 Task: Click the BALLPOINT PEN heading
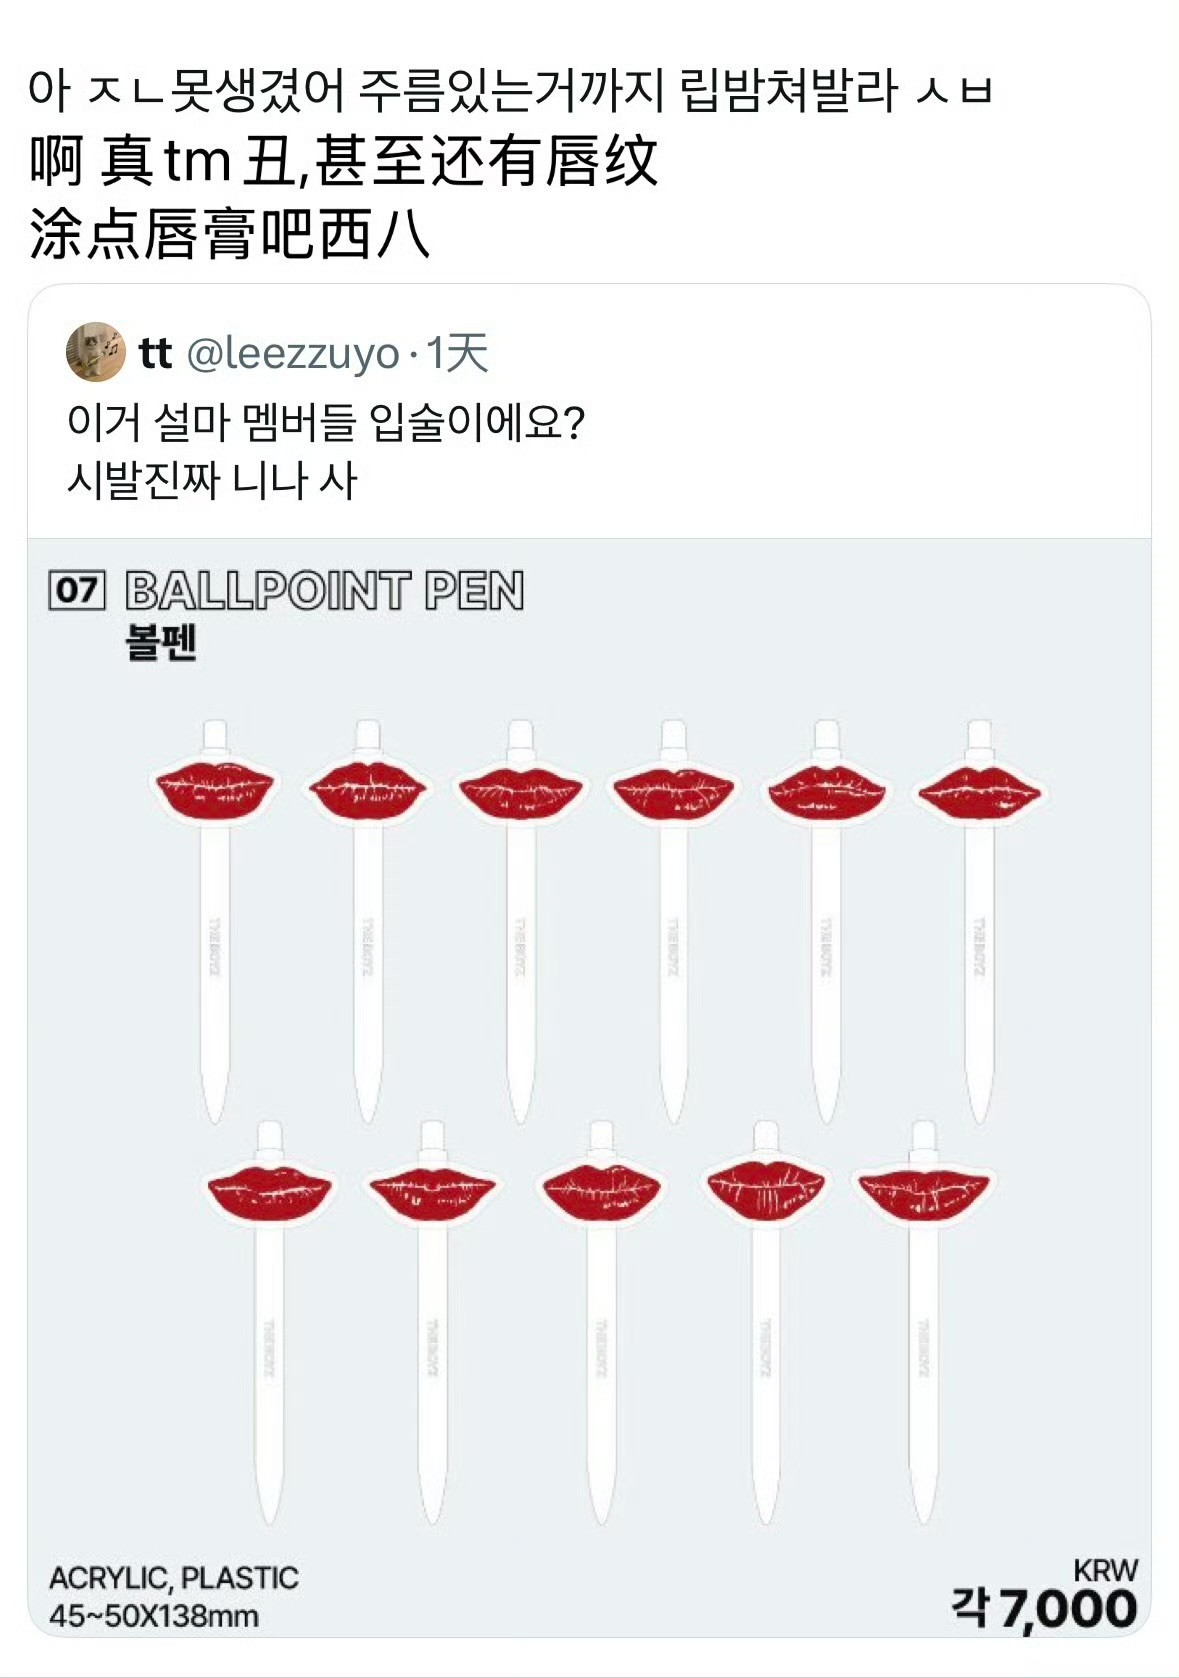pos(325,591)
